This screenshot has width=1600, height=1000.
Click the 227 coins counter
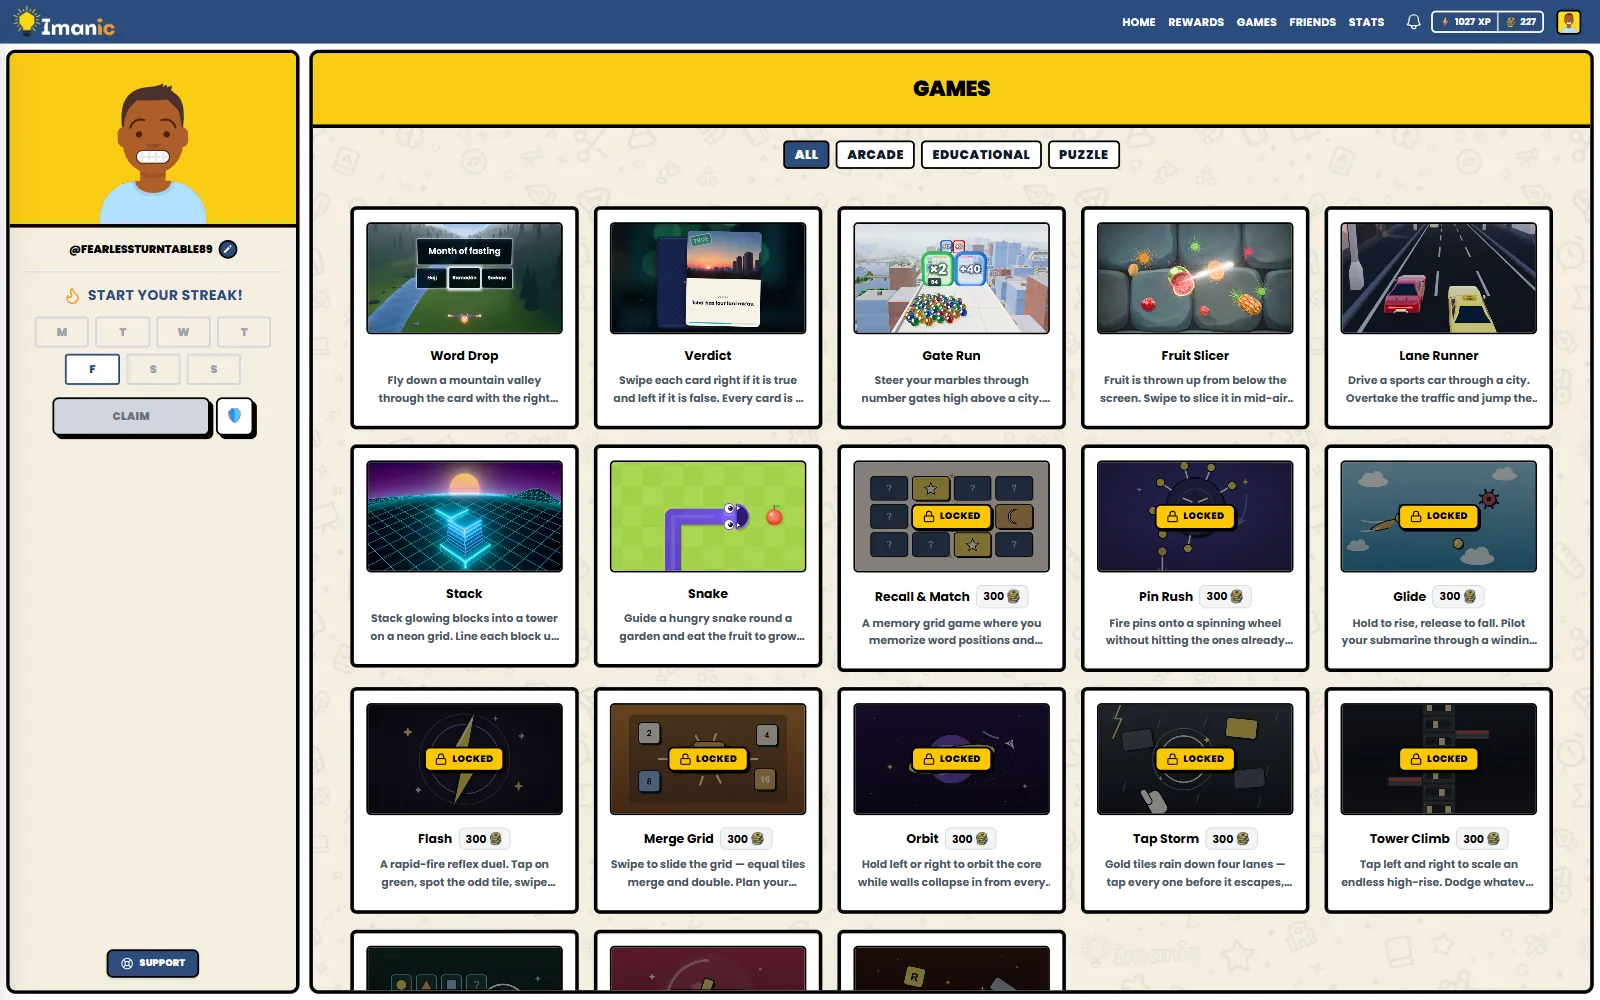coord(1521,21)
